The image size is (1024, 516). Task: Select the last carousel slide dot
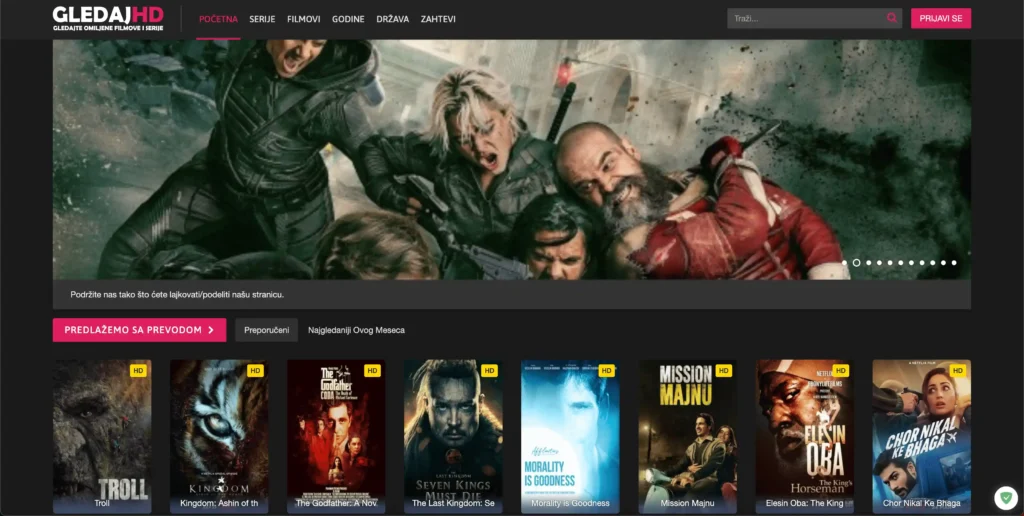click(x=954, y=263)
